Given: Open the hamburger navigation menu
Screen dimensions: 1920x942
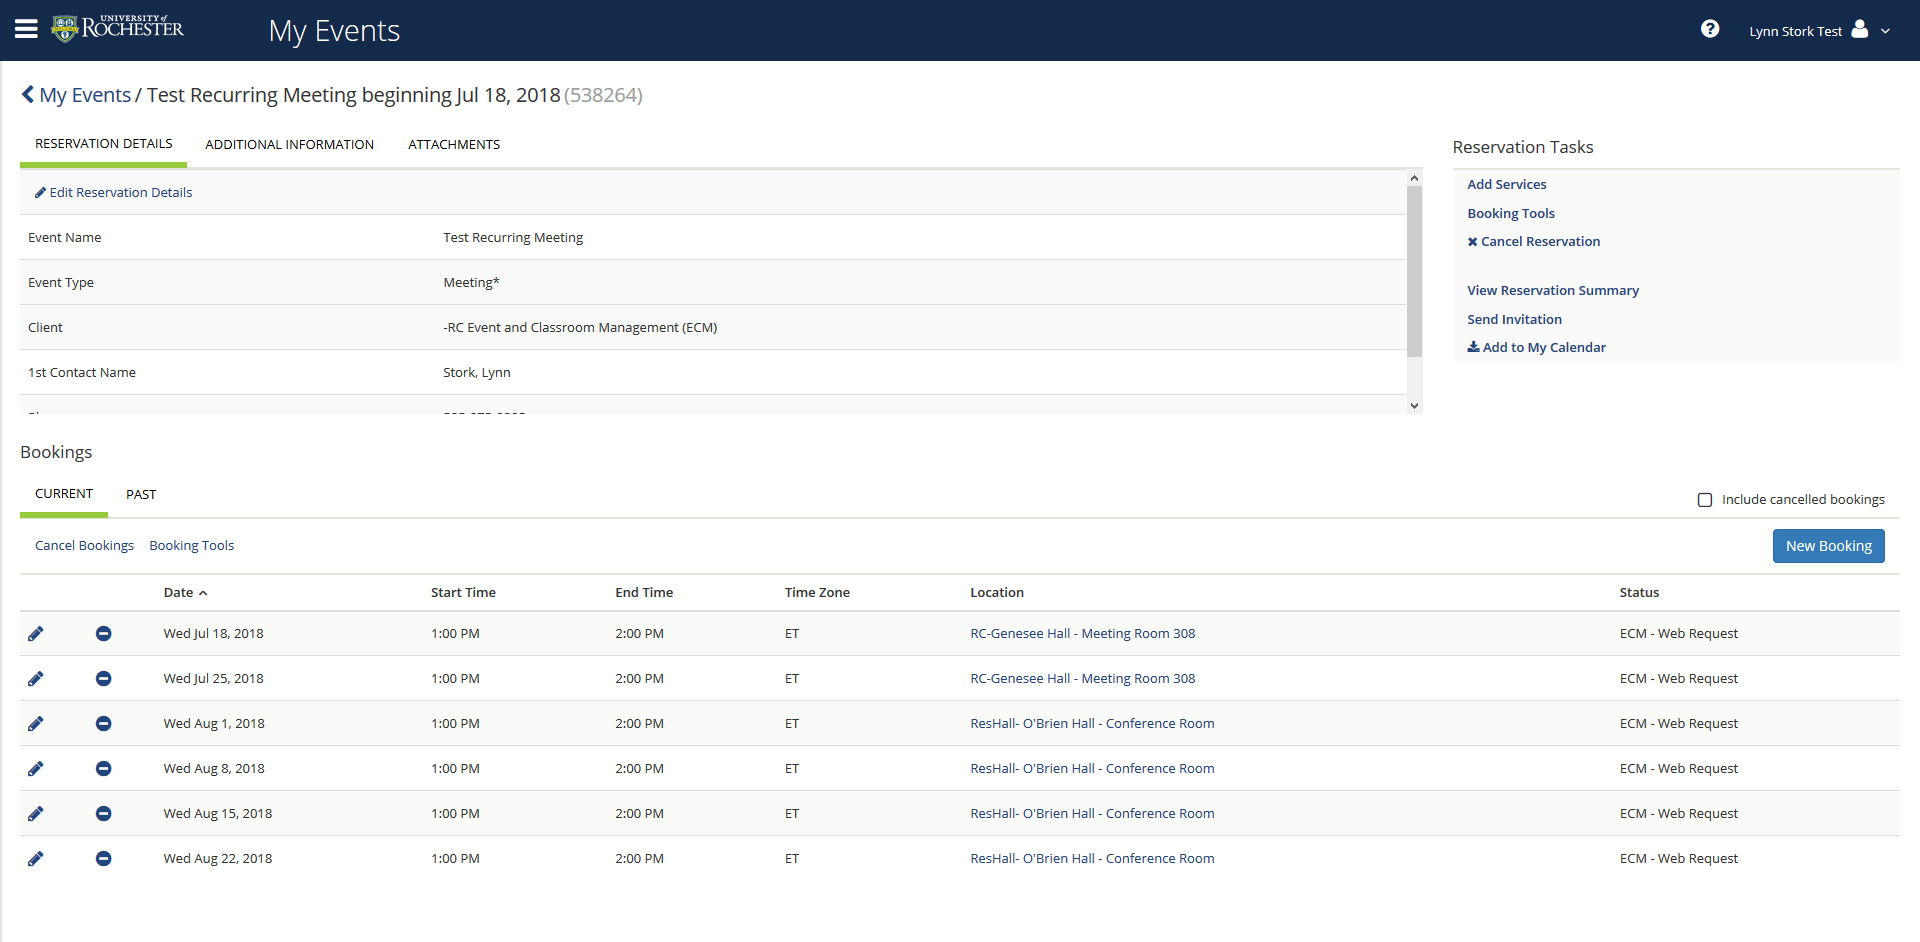Looking at the screenshot, I should click(x=26, y=29).
